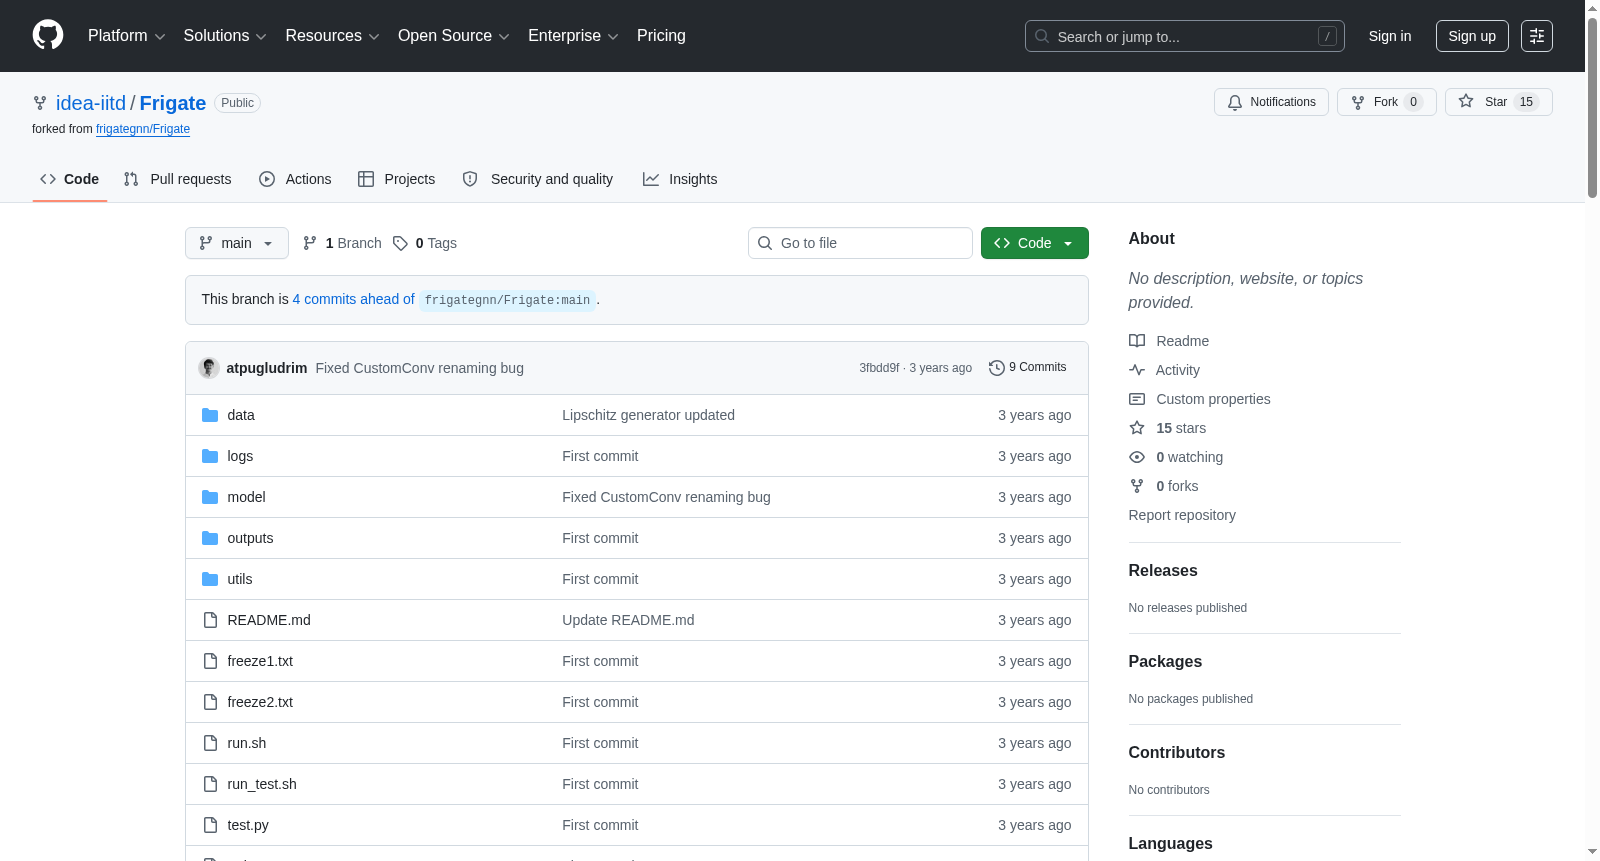The height and width of the screenshot is (861, 1600).
Task: Click the atpugludrim avatar image
Action: coord(209,368)
